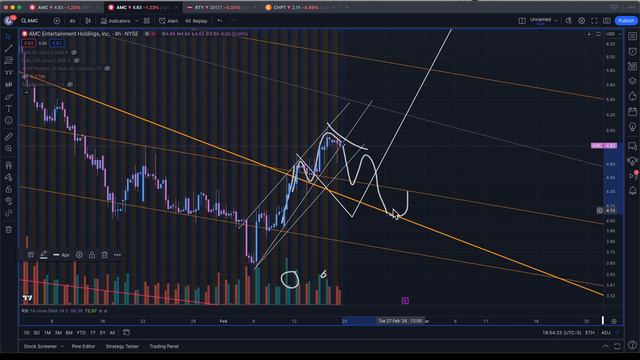The image size is (640, 360).
Task: Open the quick search icon
Action: pos(569,21)
